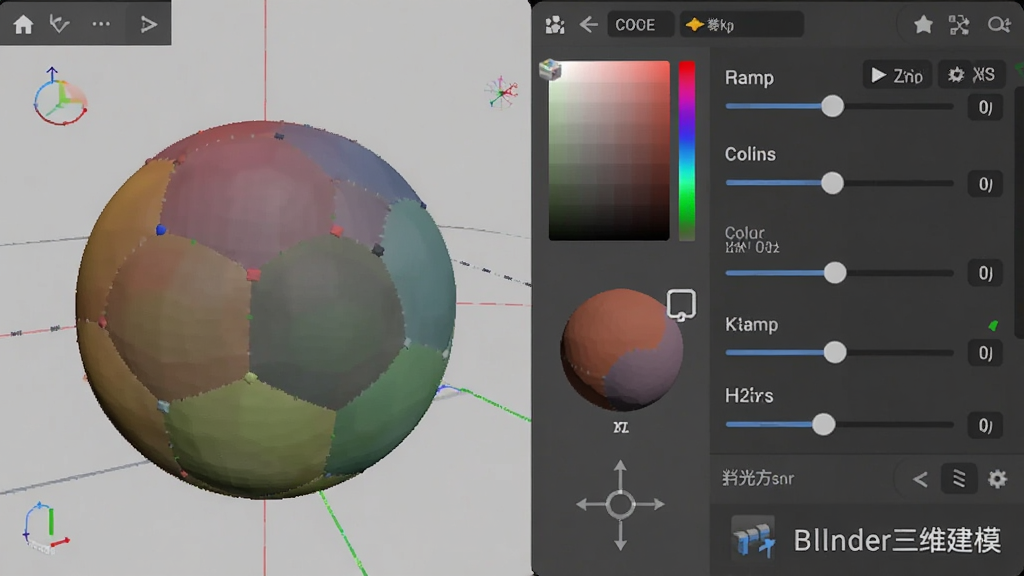Click the Ramp value field

(985, 107)
